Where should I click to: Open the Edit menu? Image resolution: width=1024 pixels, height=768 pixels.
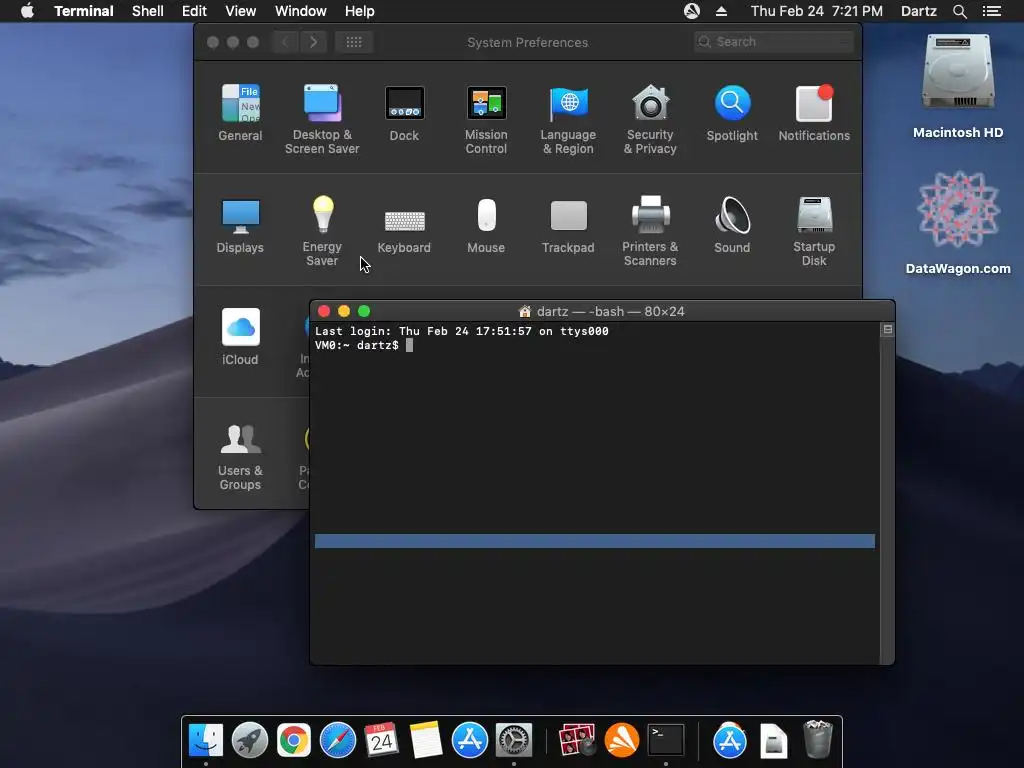coord(194,11)
